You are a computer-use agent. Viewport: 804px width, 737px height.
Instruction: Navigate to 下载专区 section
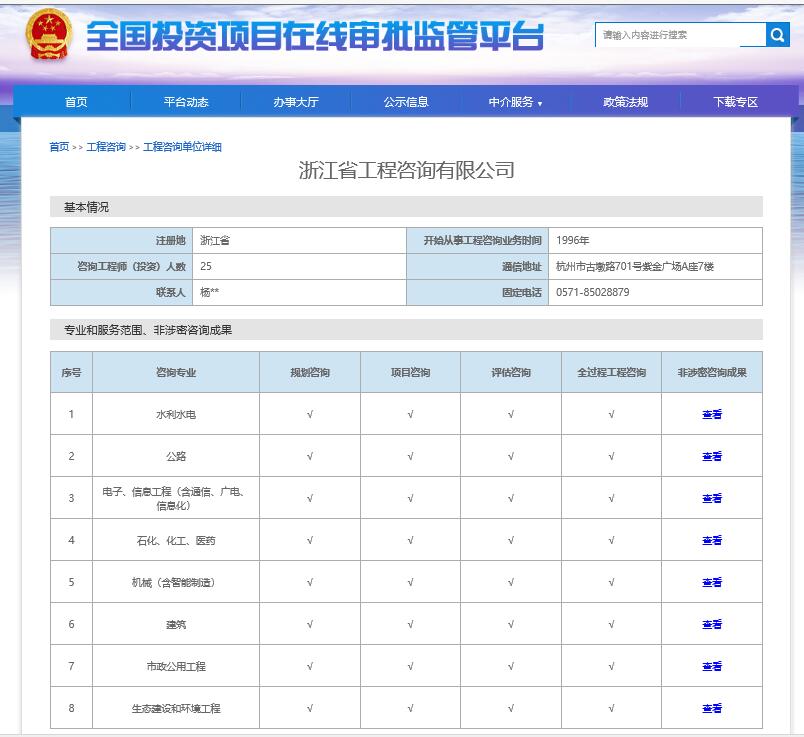click(735, 102)
